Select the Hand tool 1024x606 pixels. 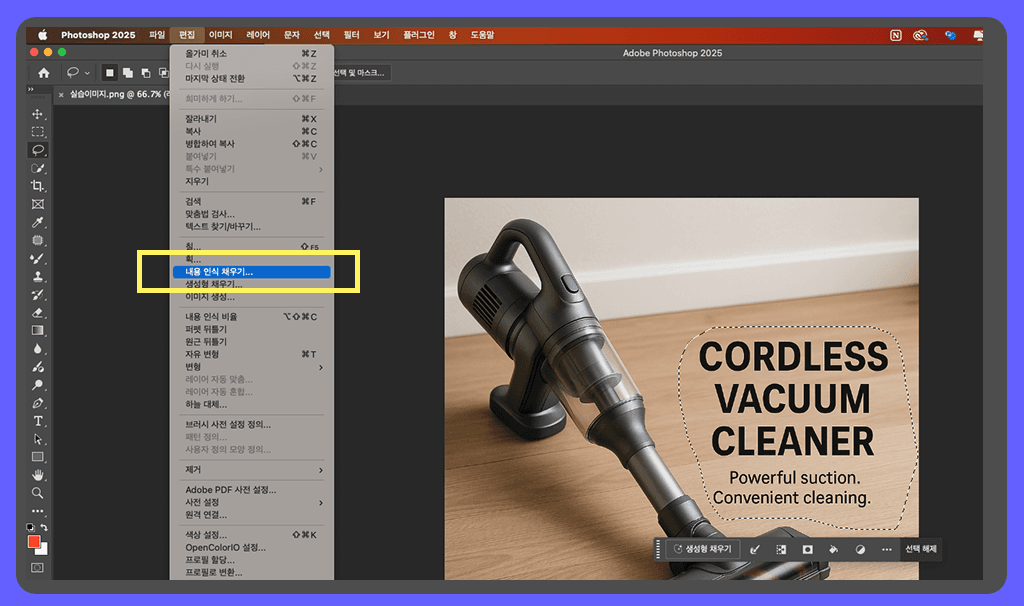pyautogui.click(x=38, y=475)
